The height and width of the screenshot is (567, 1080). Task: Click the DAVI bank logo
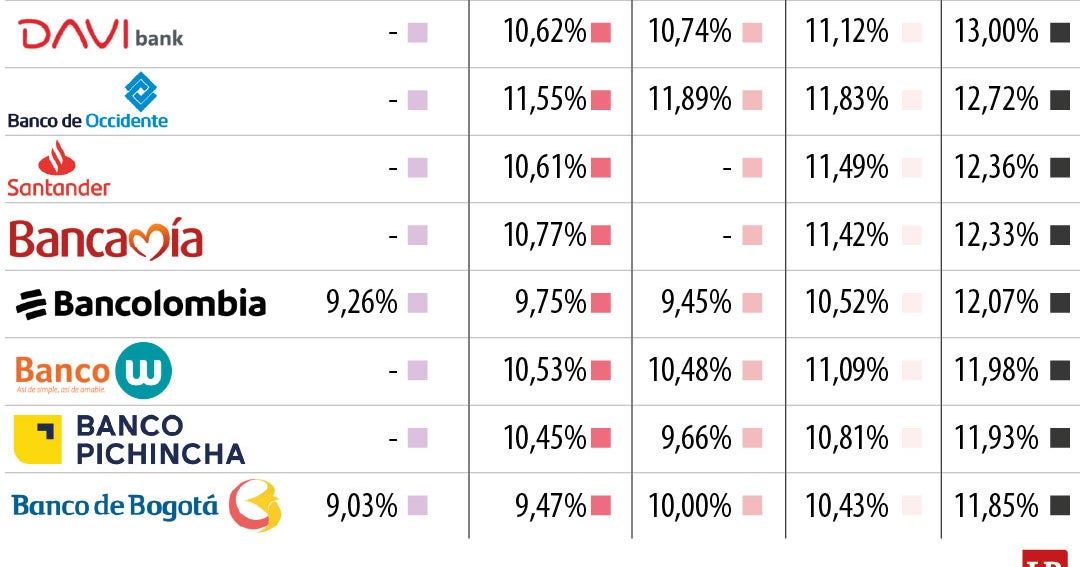[x=101, y=34]
